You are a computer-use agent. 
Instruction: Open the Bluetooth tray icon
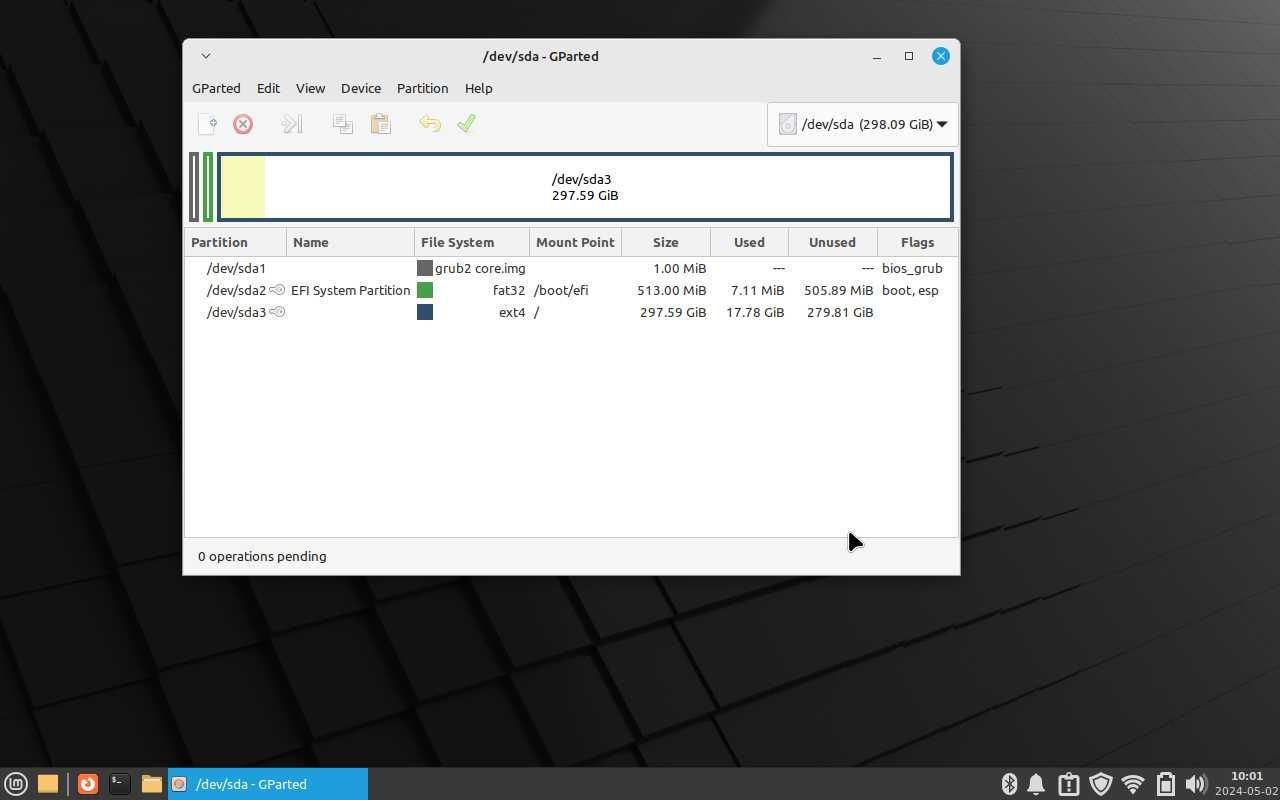coord(1009,784)
